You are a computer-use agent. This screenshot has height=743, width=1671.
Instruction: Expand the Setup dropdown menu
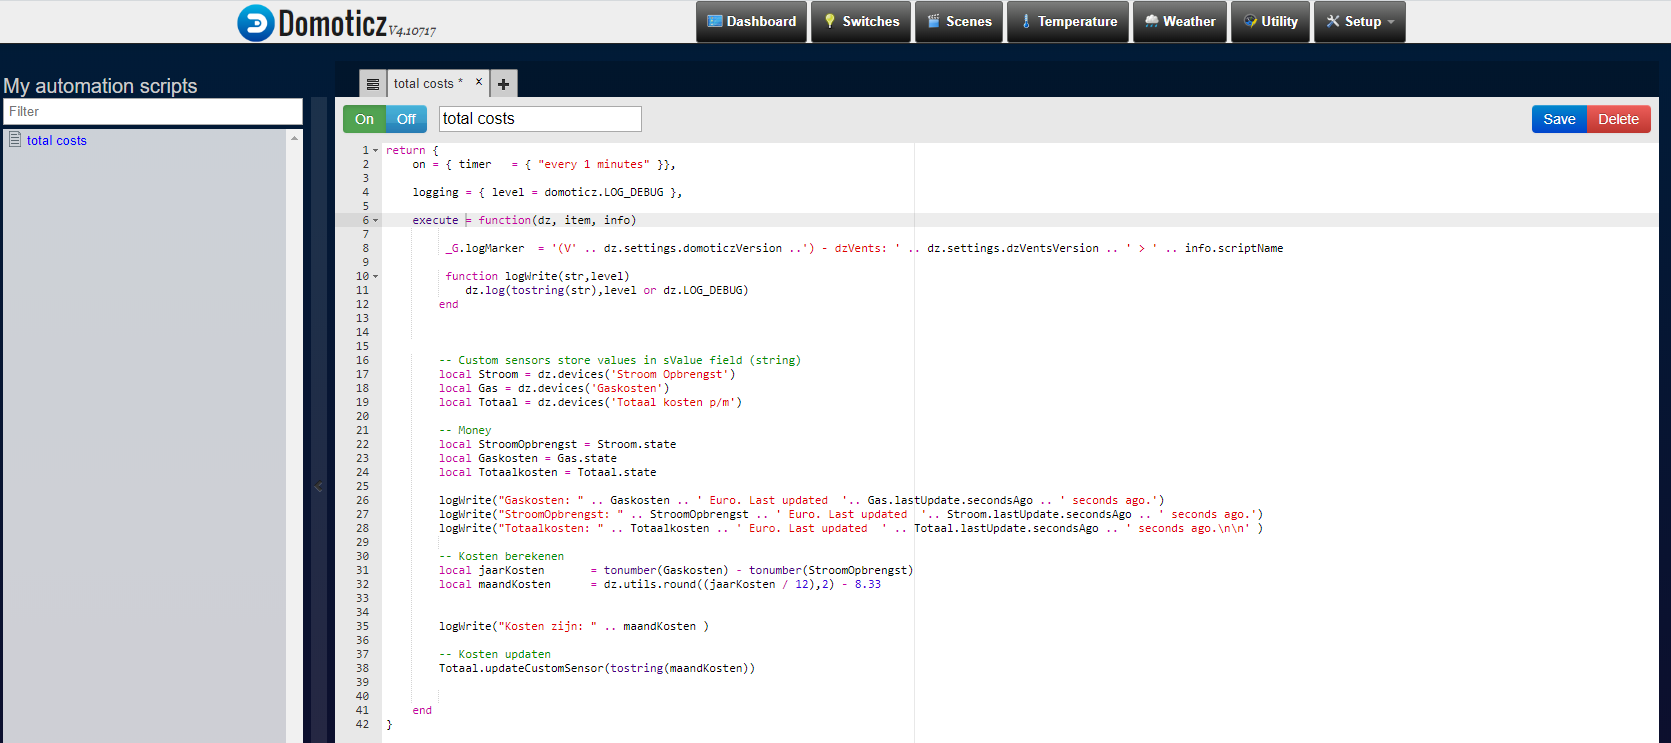tap(1360, 22)
